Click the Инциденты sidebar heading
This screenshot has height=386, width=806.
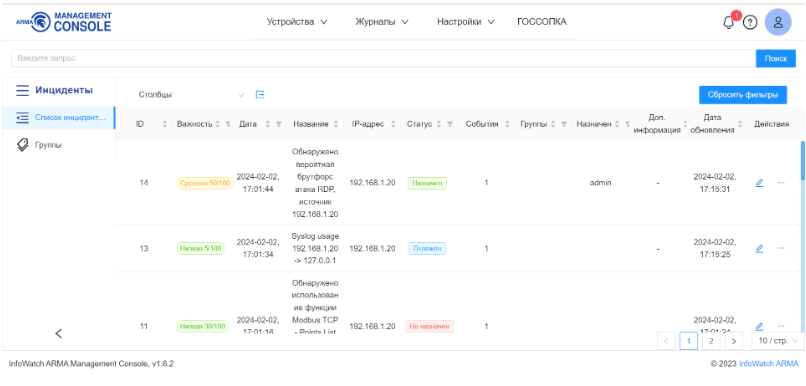coord(64,90)
